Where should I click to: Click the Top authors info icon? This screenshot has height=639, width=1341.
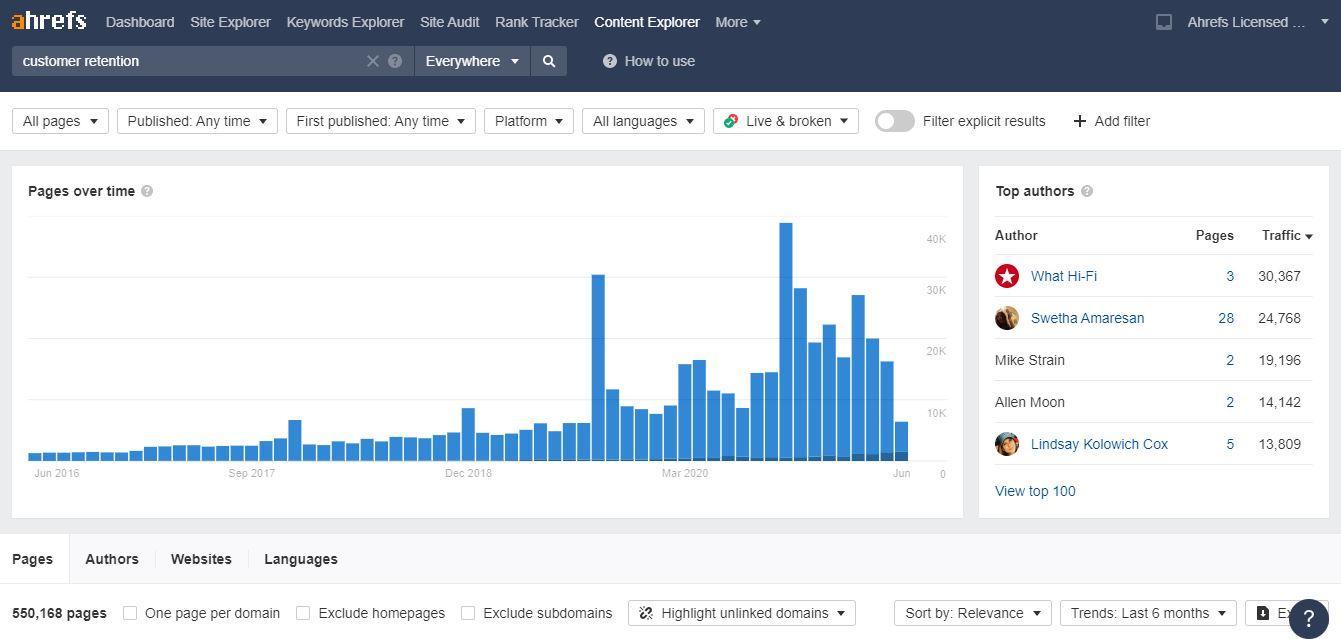pyautogui.click(x=1087, y=191)
